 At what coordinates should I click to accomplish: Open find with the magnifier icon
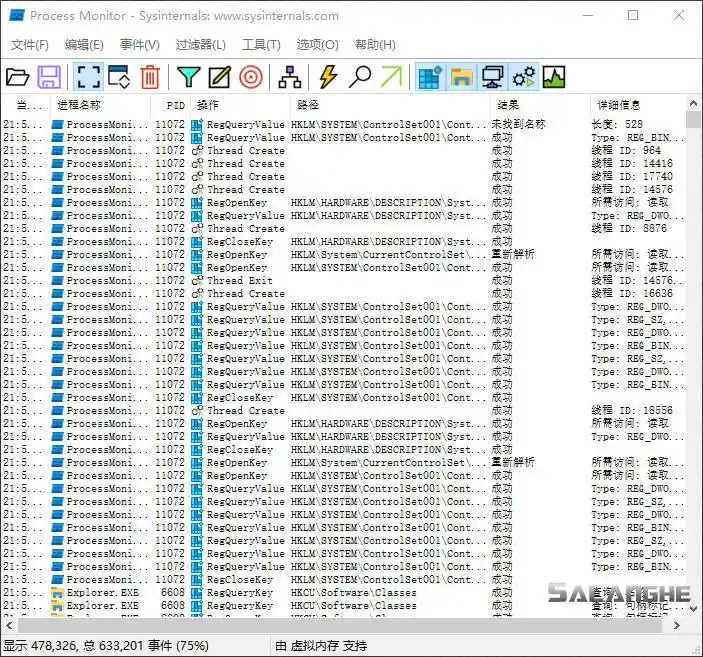pyautogui.click(x=360, y=77)
